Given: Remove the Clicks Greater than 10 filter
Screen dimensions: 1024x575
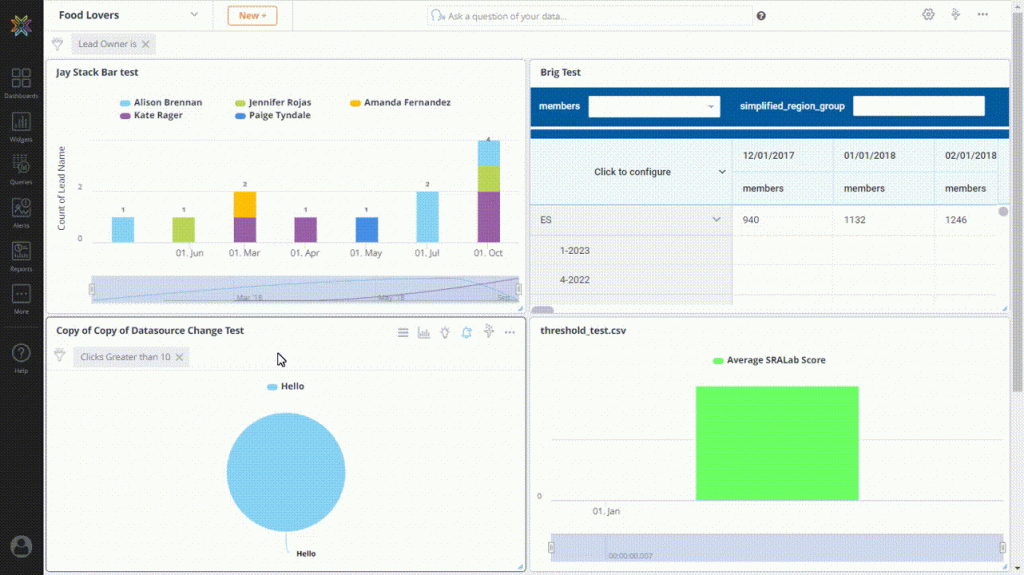Looking at the screenshot, I should (179, 357).
